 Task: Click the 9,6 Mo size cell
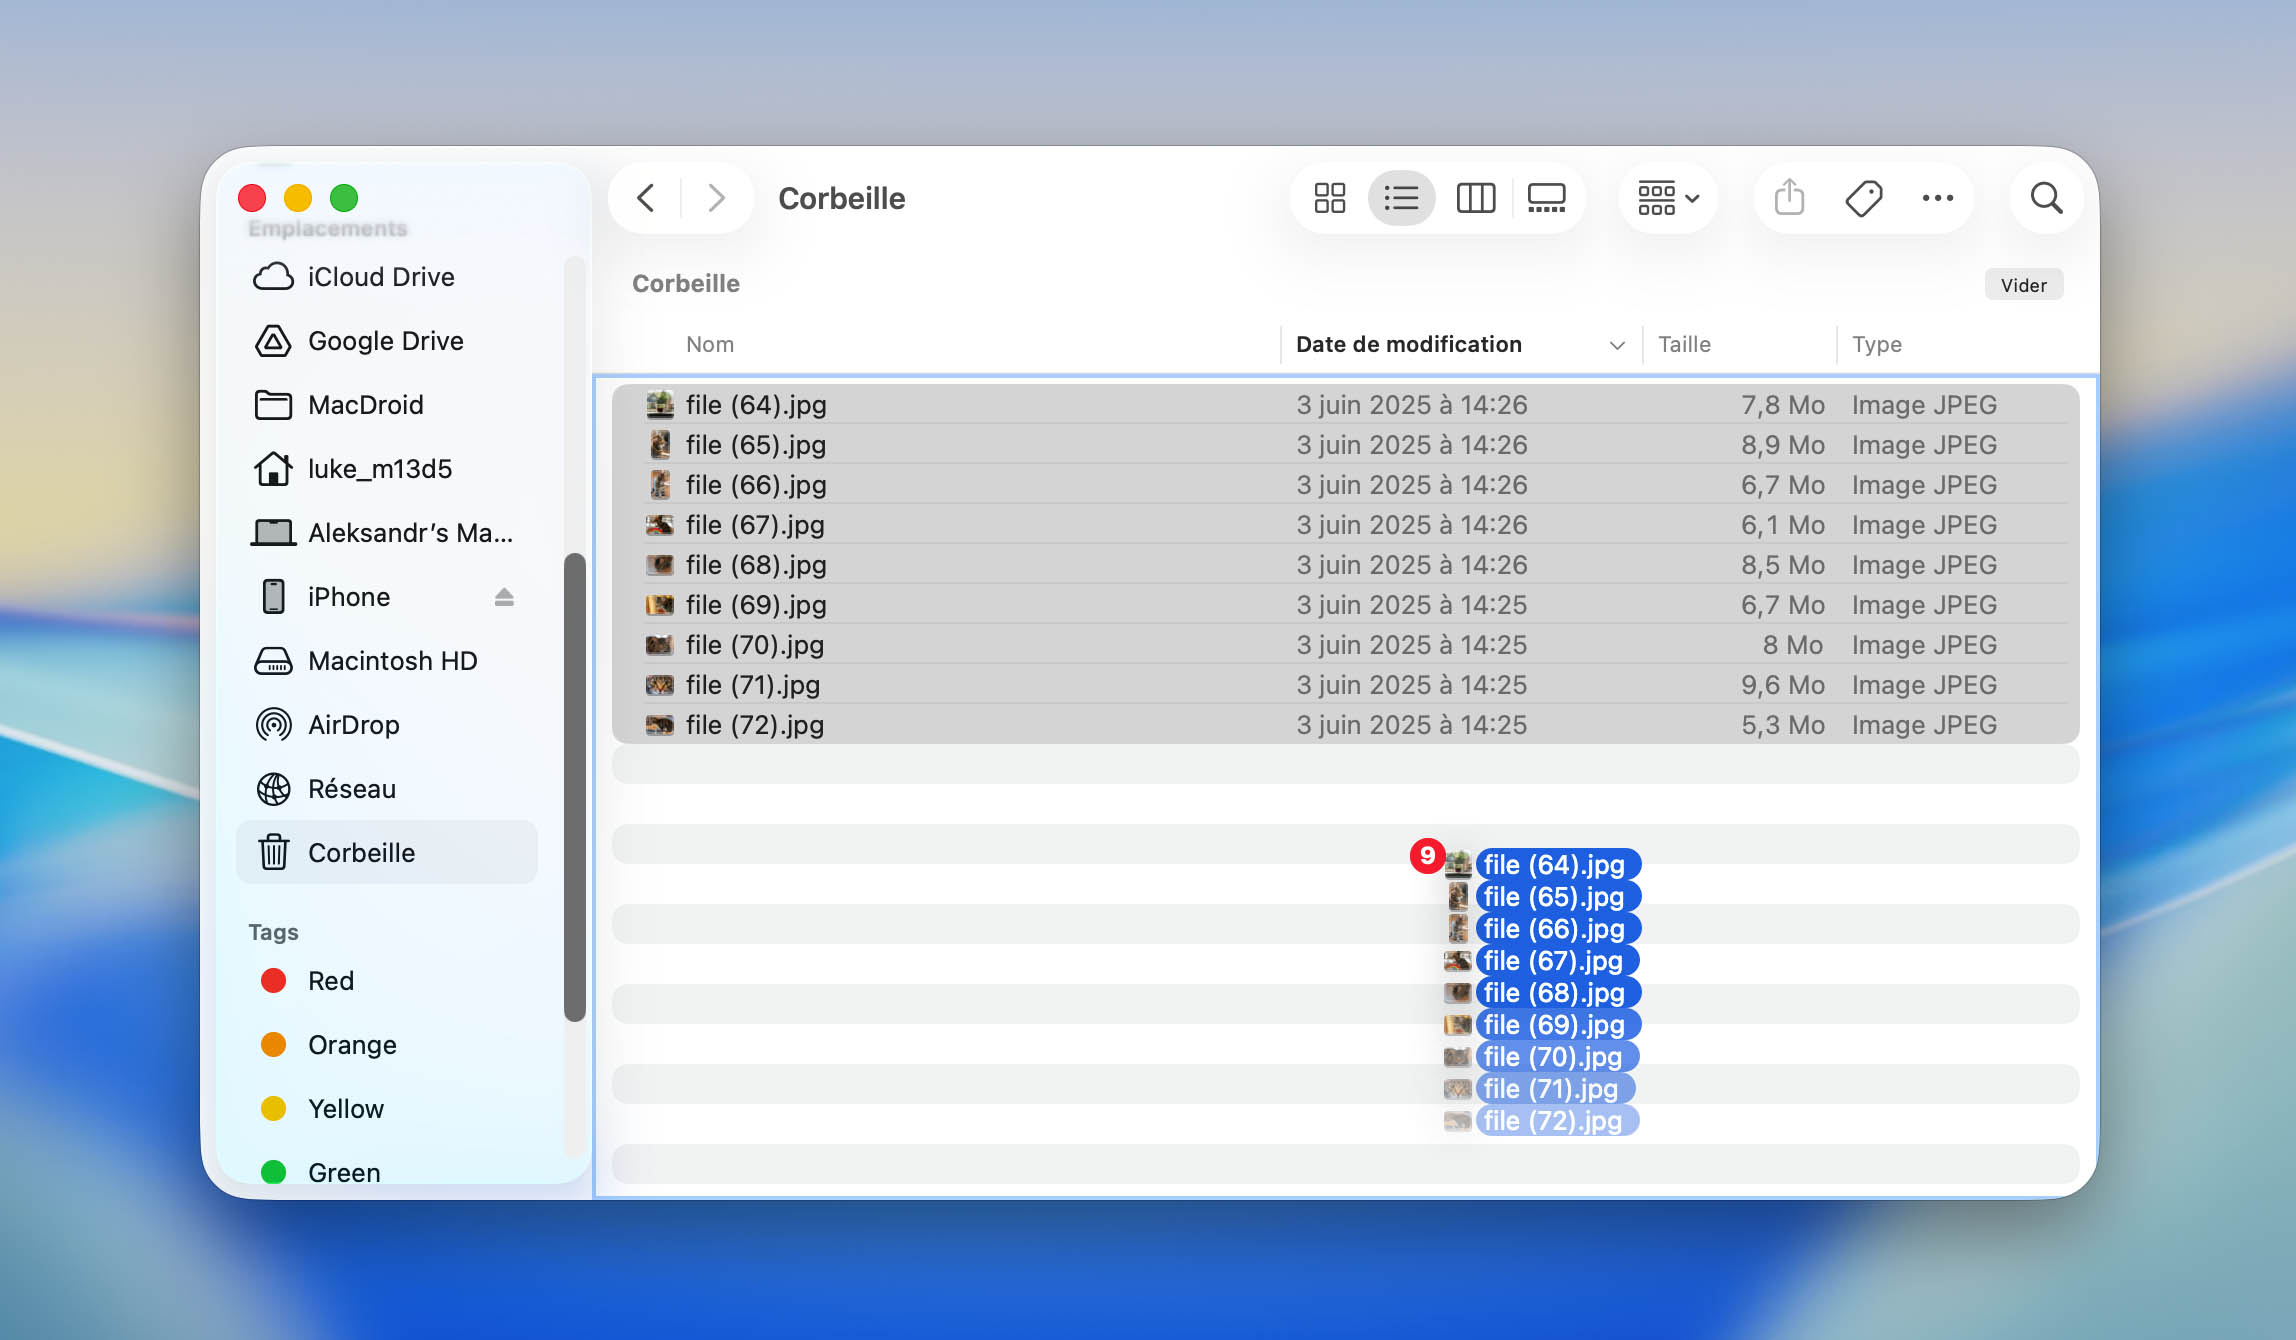(1782, 685)
